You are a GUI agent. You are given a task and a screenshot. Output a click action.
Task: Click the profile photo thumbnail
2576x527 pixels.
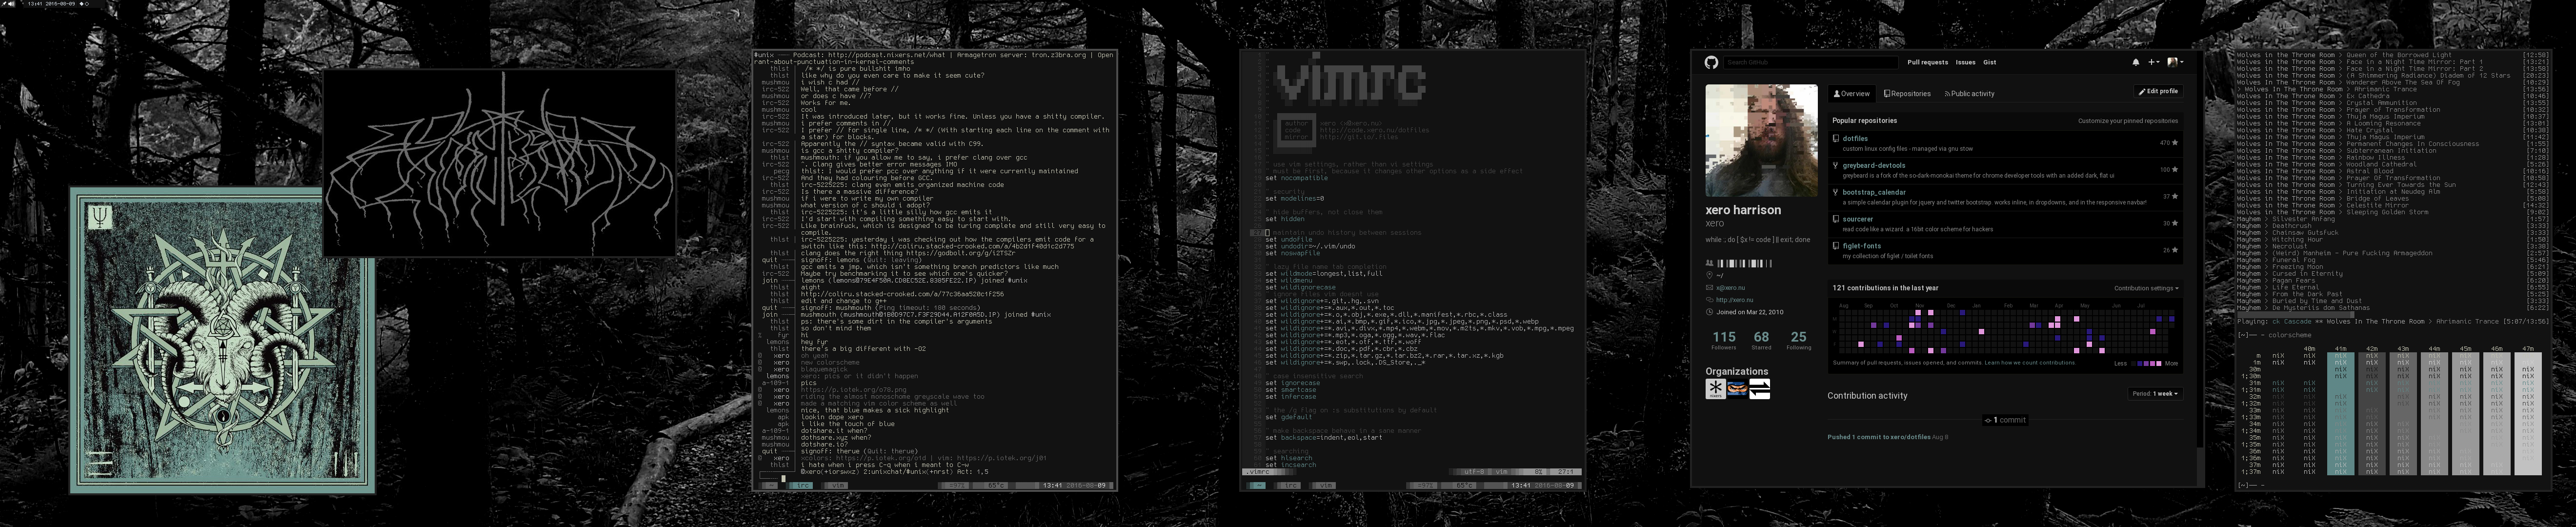click(x=1761, y=141)
